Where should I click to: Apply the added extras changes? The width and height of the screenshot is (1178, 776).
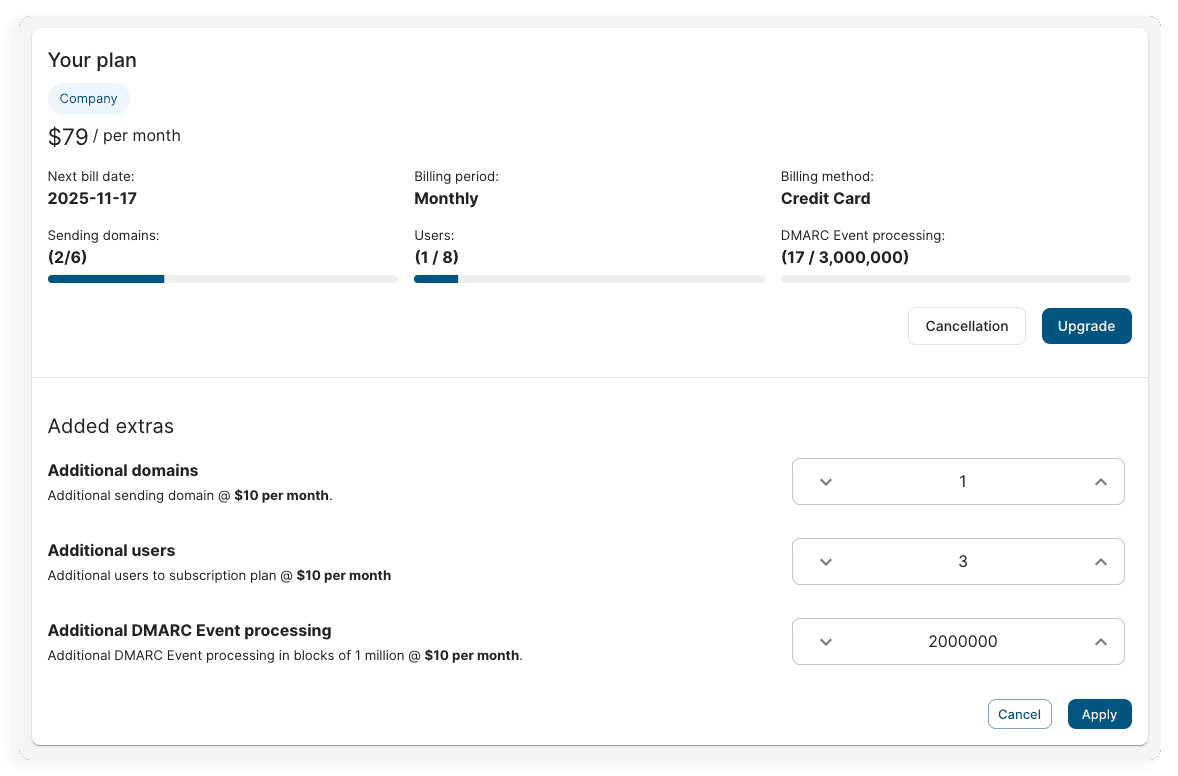(x=1099, y=714)
